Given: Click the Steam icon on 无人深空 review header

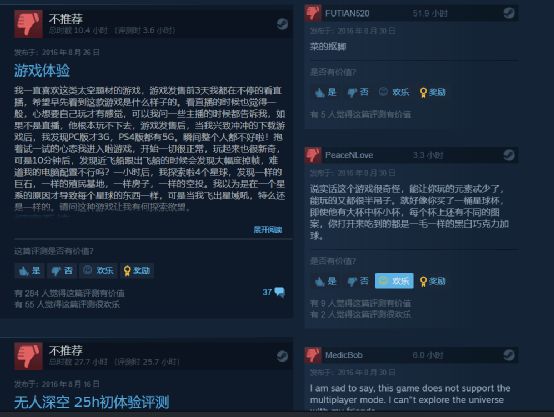Looking at the screenshot, I should click(x=282, y=356).
